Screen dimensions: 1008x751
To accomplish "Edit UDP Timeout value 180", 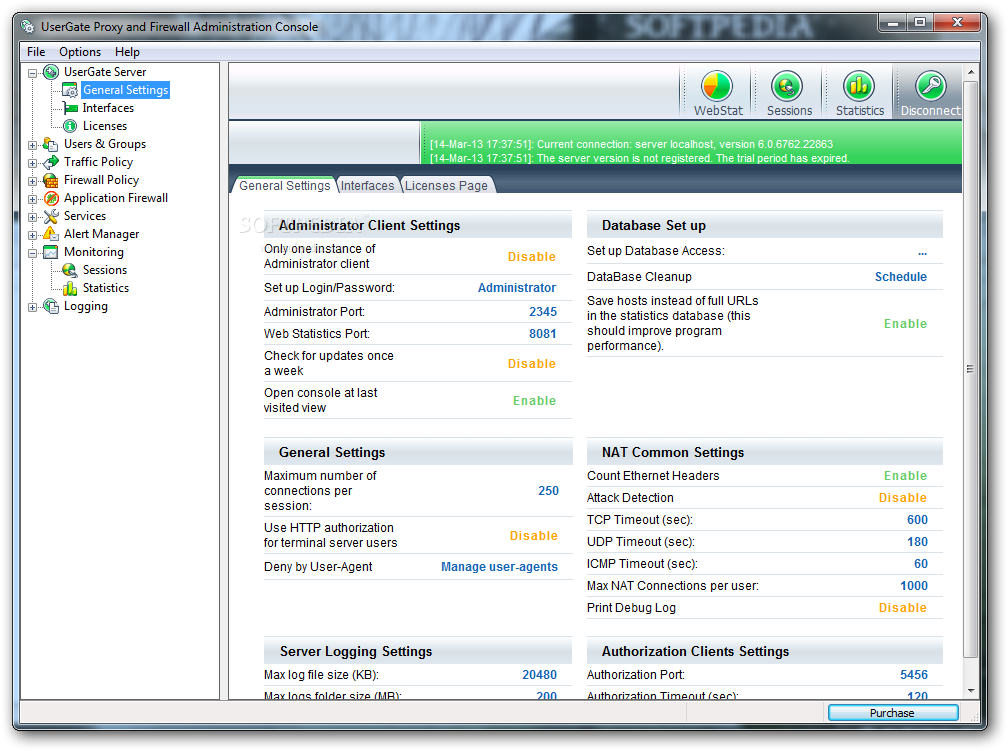I will tap(917, 541).
